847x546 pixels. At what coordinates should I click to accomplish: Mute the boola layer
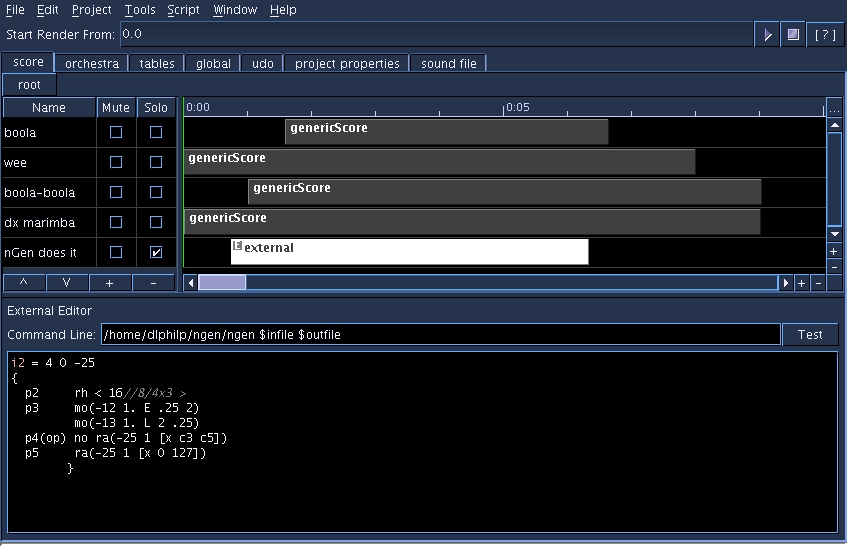tap(116, 132)
